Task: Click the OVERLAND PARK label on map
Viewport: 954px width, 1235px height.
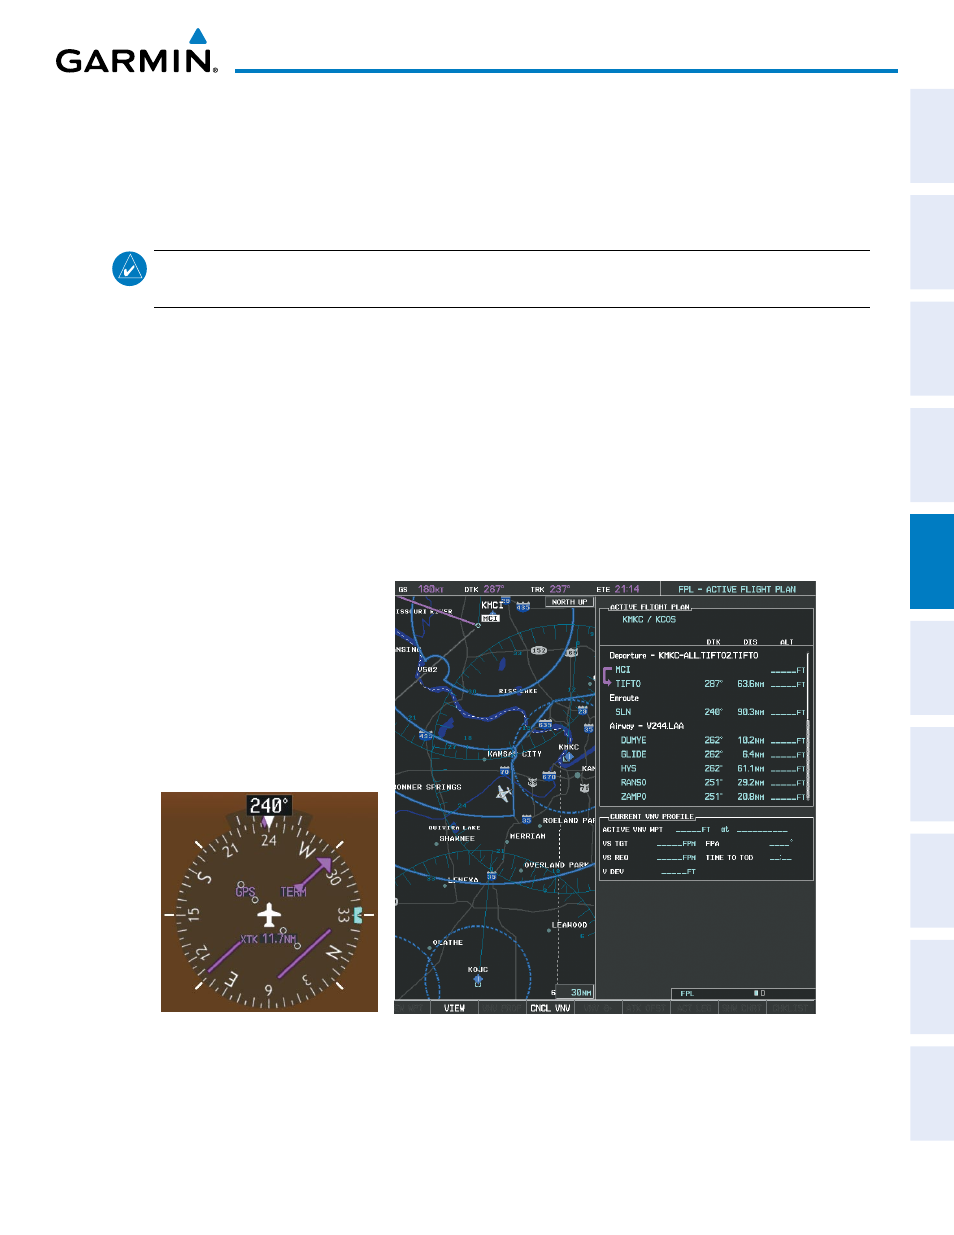Action: pyautogui.click(x=557, y=865)
